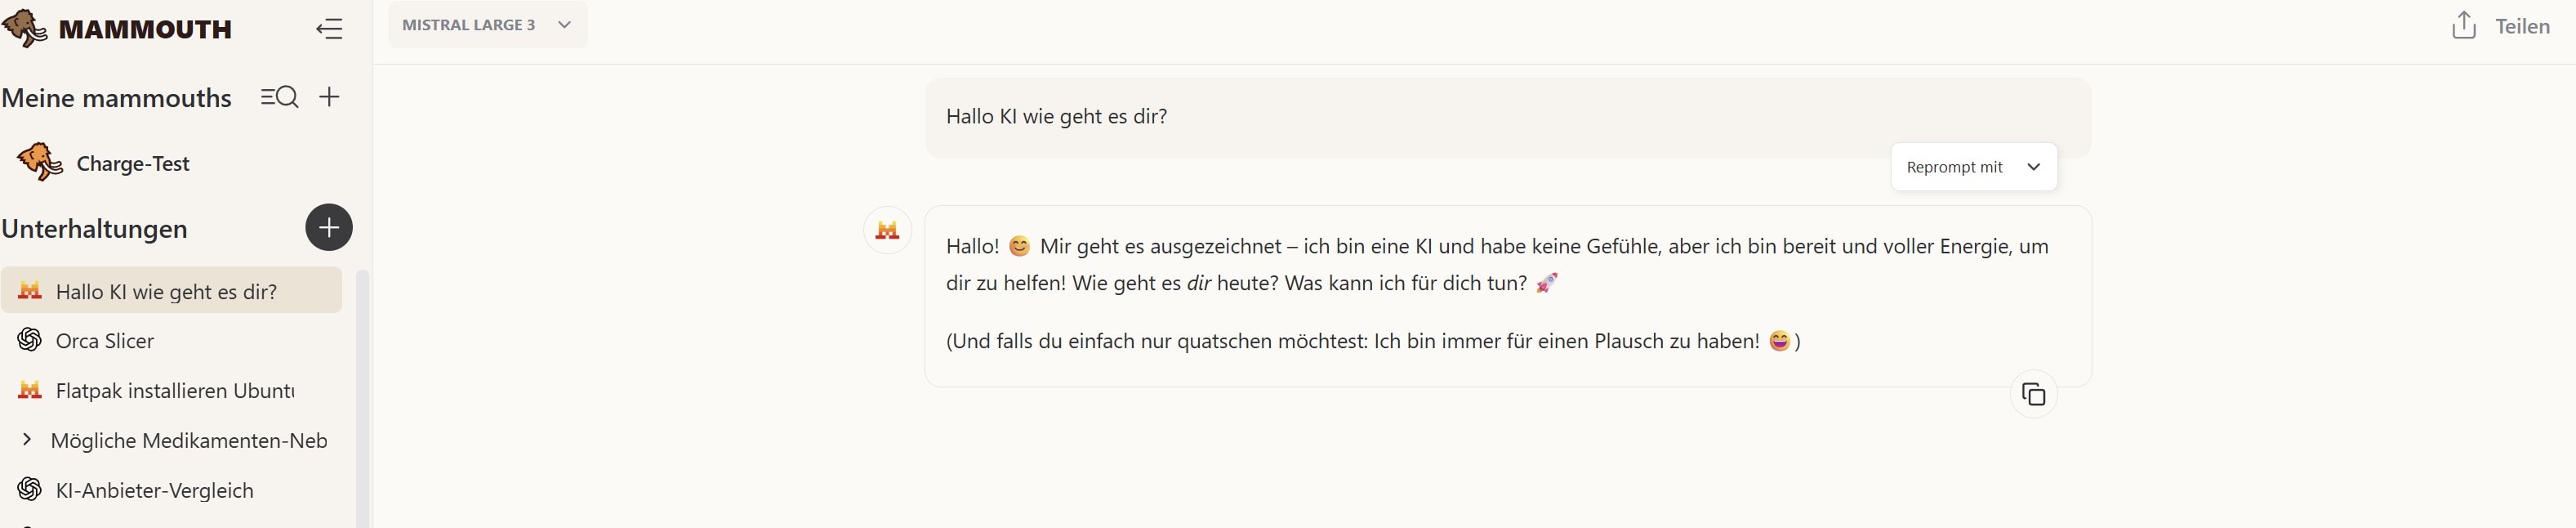
Task: Open the Charge-Test mammouth
Action: tap(132, 164)
